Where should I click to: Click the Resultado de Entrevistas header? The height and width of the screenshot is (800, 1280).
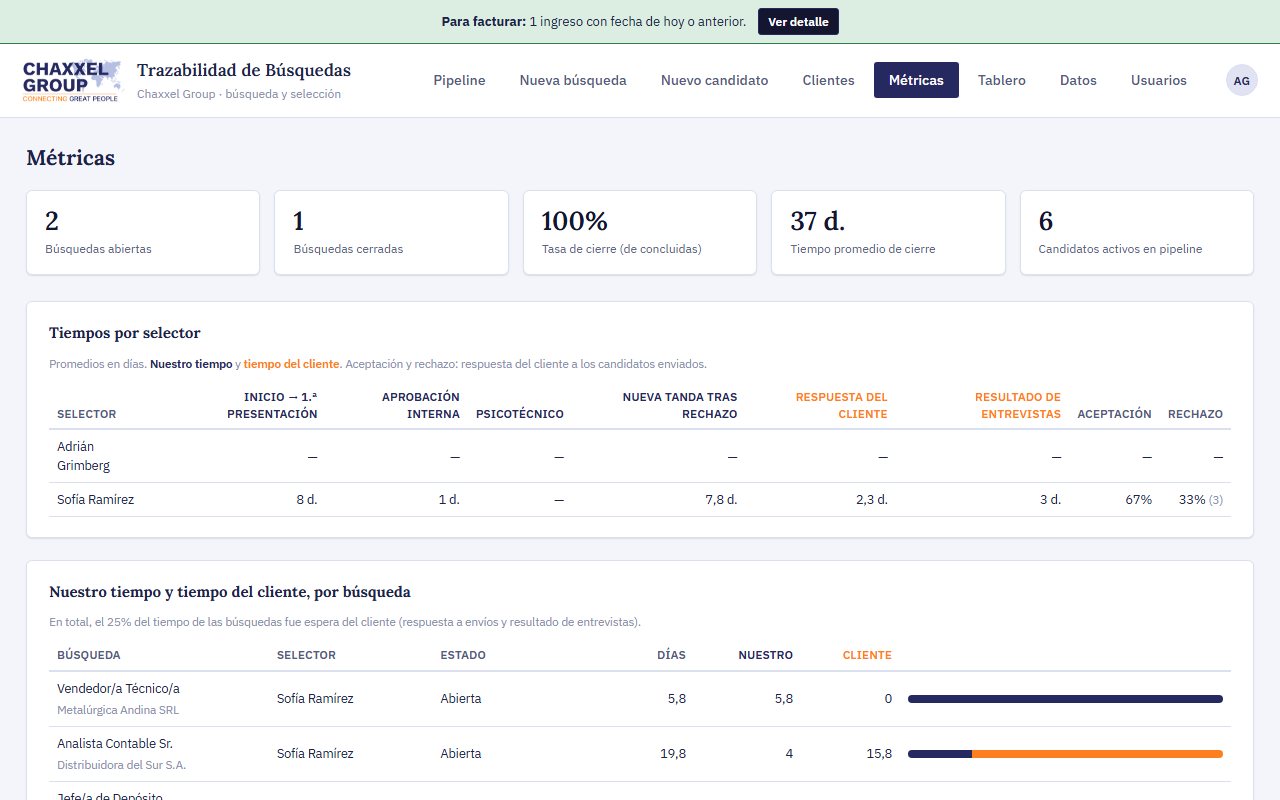click(x=1018, y=405)
